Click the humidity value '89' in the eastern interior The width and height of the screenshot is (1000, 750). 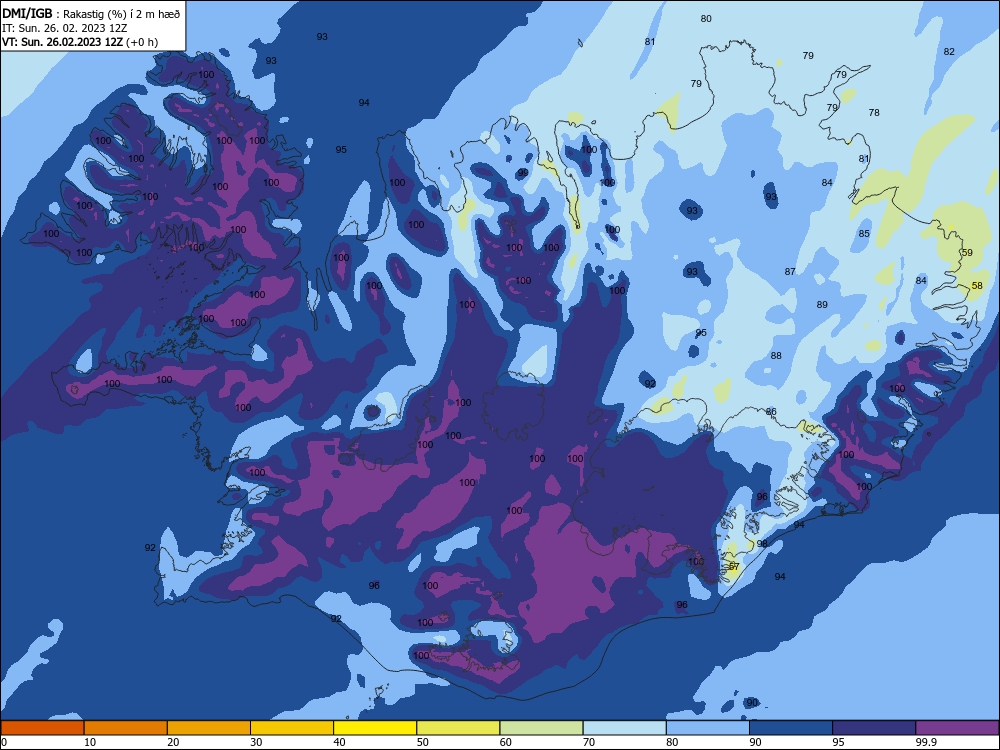tap(822, 305)
